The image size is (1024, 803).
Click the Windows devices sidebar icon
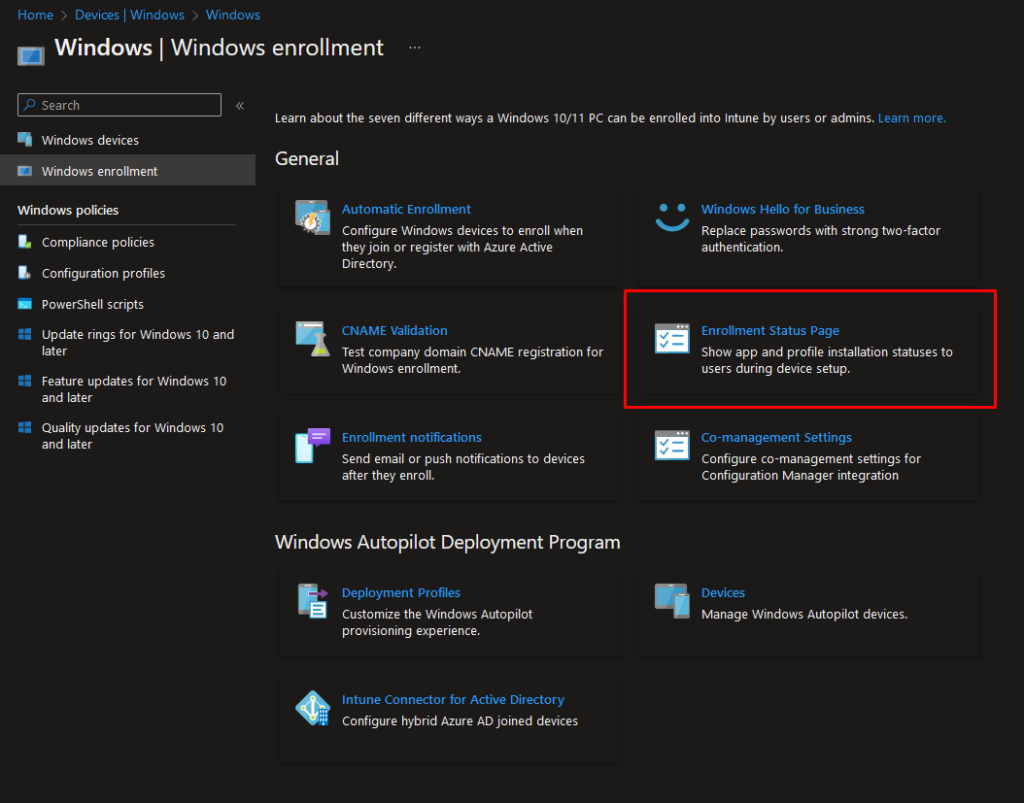tap(25, 140)
